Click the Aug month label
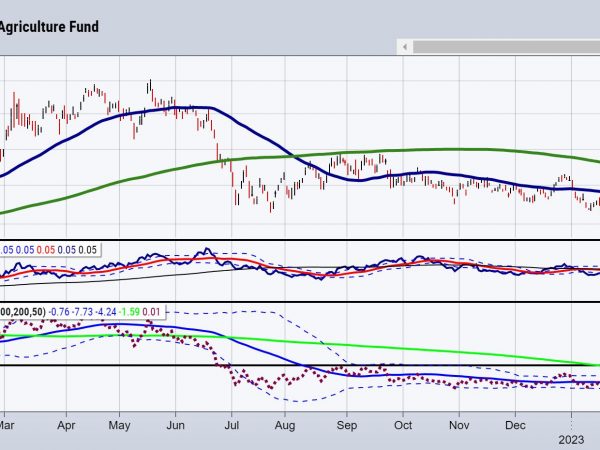 [285, 425]
